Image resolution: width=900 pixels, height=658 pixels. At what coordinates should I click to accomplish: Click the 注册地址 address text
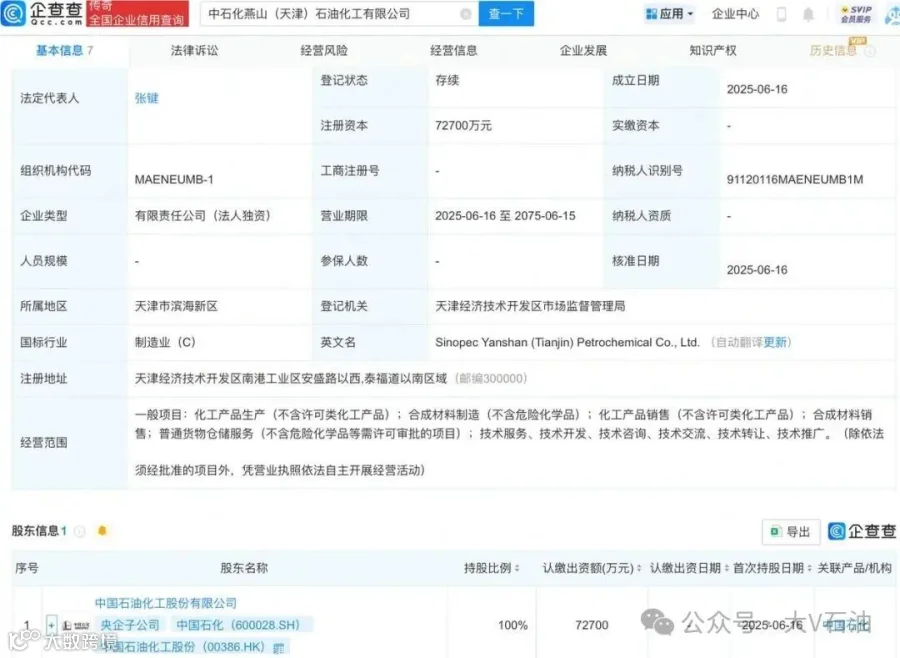pyautogui.click(x=290, y=378)
